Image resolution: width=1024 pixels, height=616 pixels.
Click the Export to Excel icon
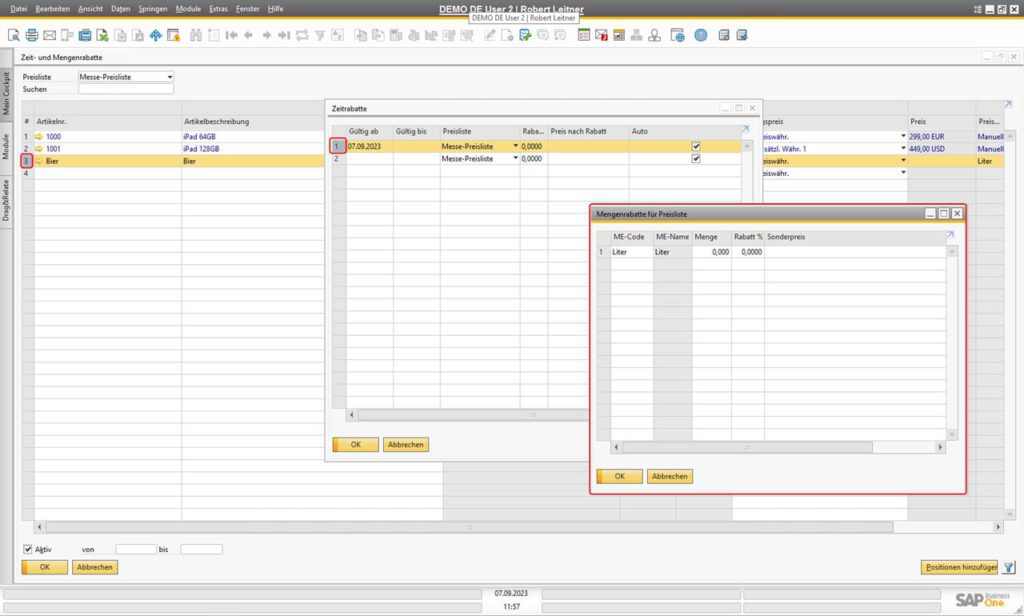click(x=103, y=35)
